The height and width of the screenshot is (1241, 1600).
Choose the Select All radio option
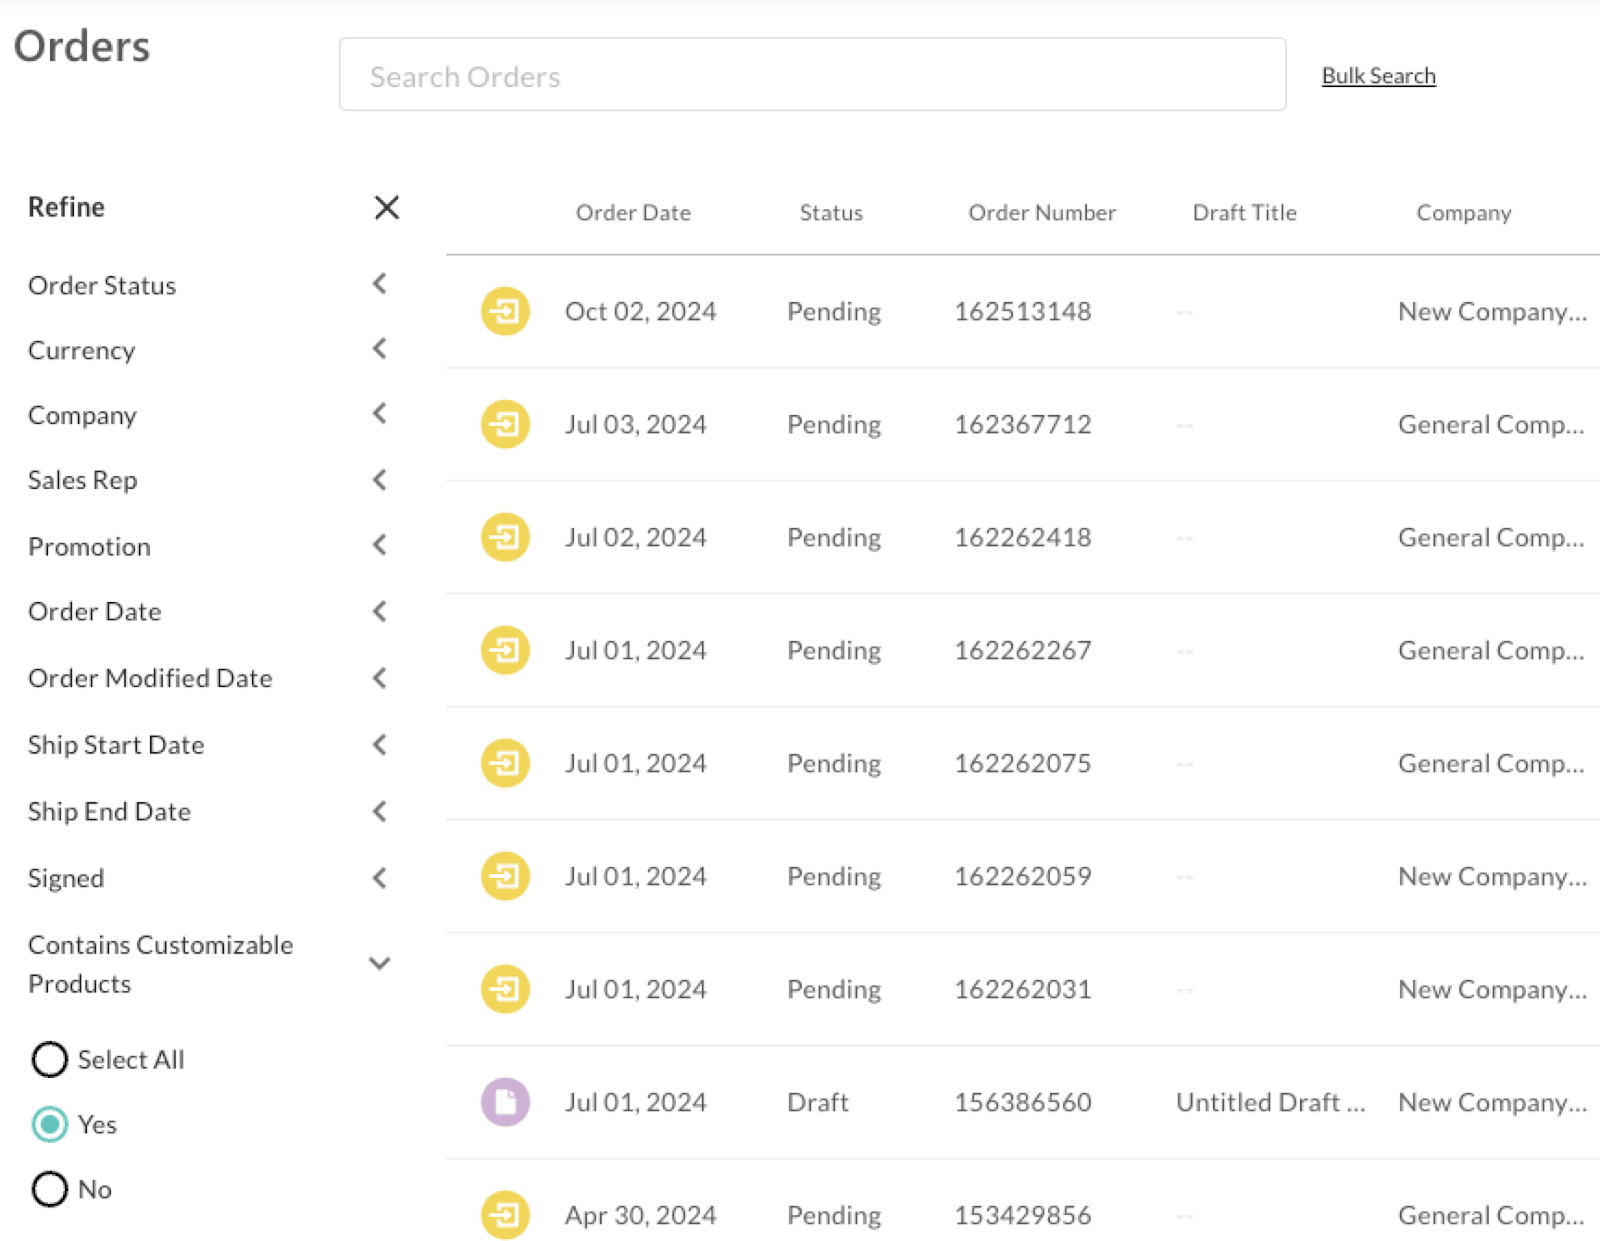click(50, 1059)
